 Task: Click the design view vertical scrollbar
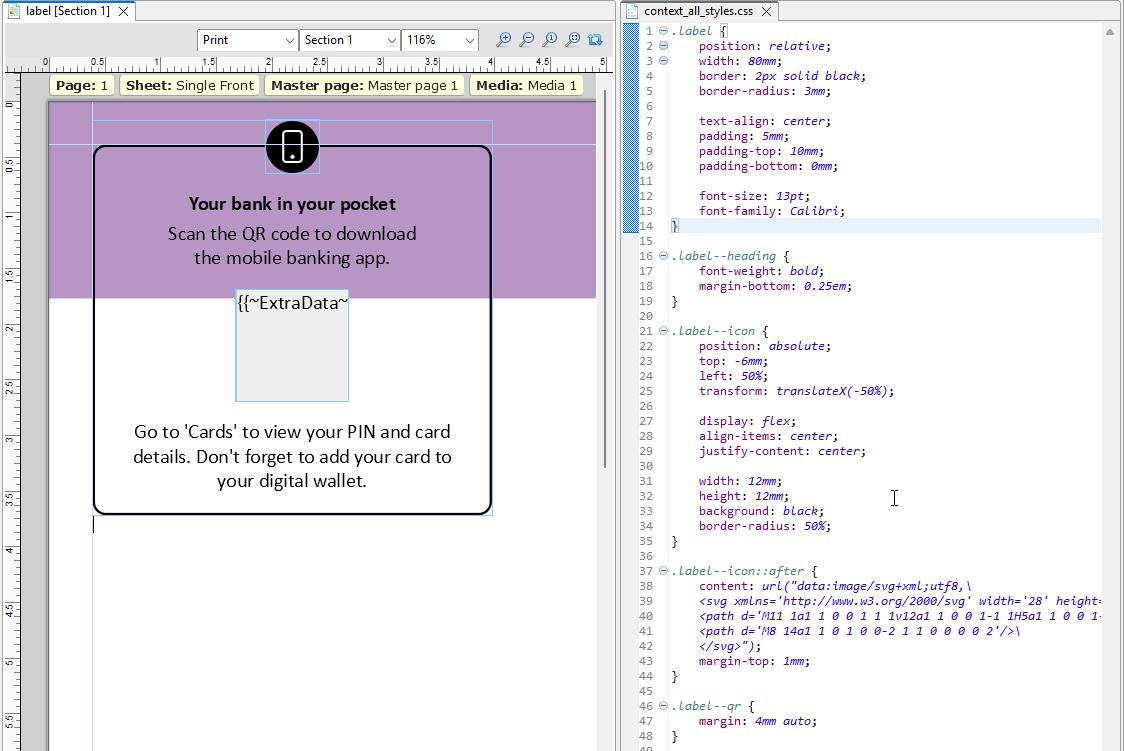pyautogui.click(x=605, y=300)
